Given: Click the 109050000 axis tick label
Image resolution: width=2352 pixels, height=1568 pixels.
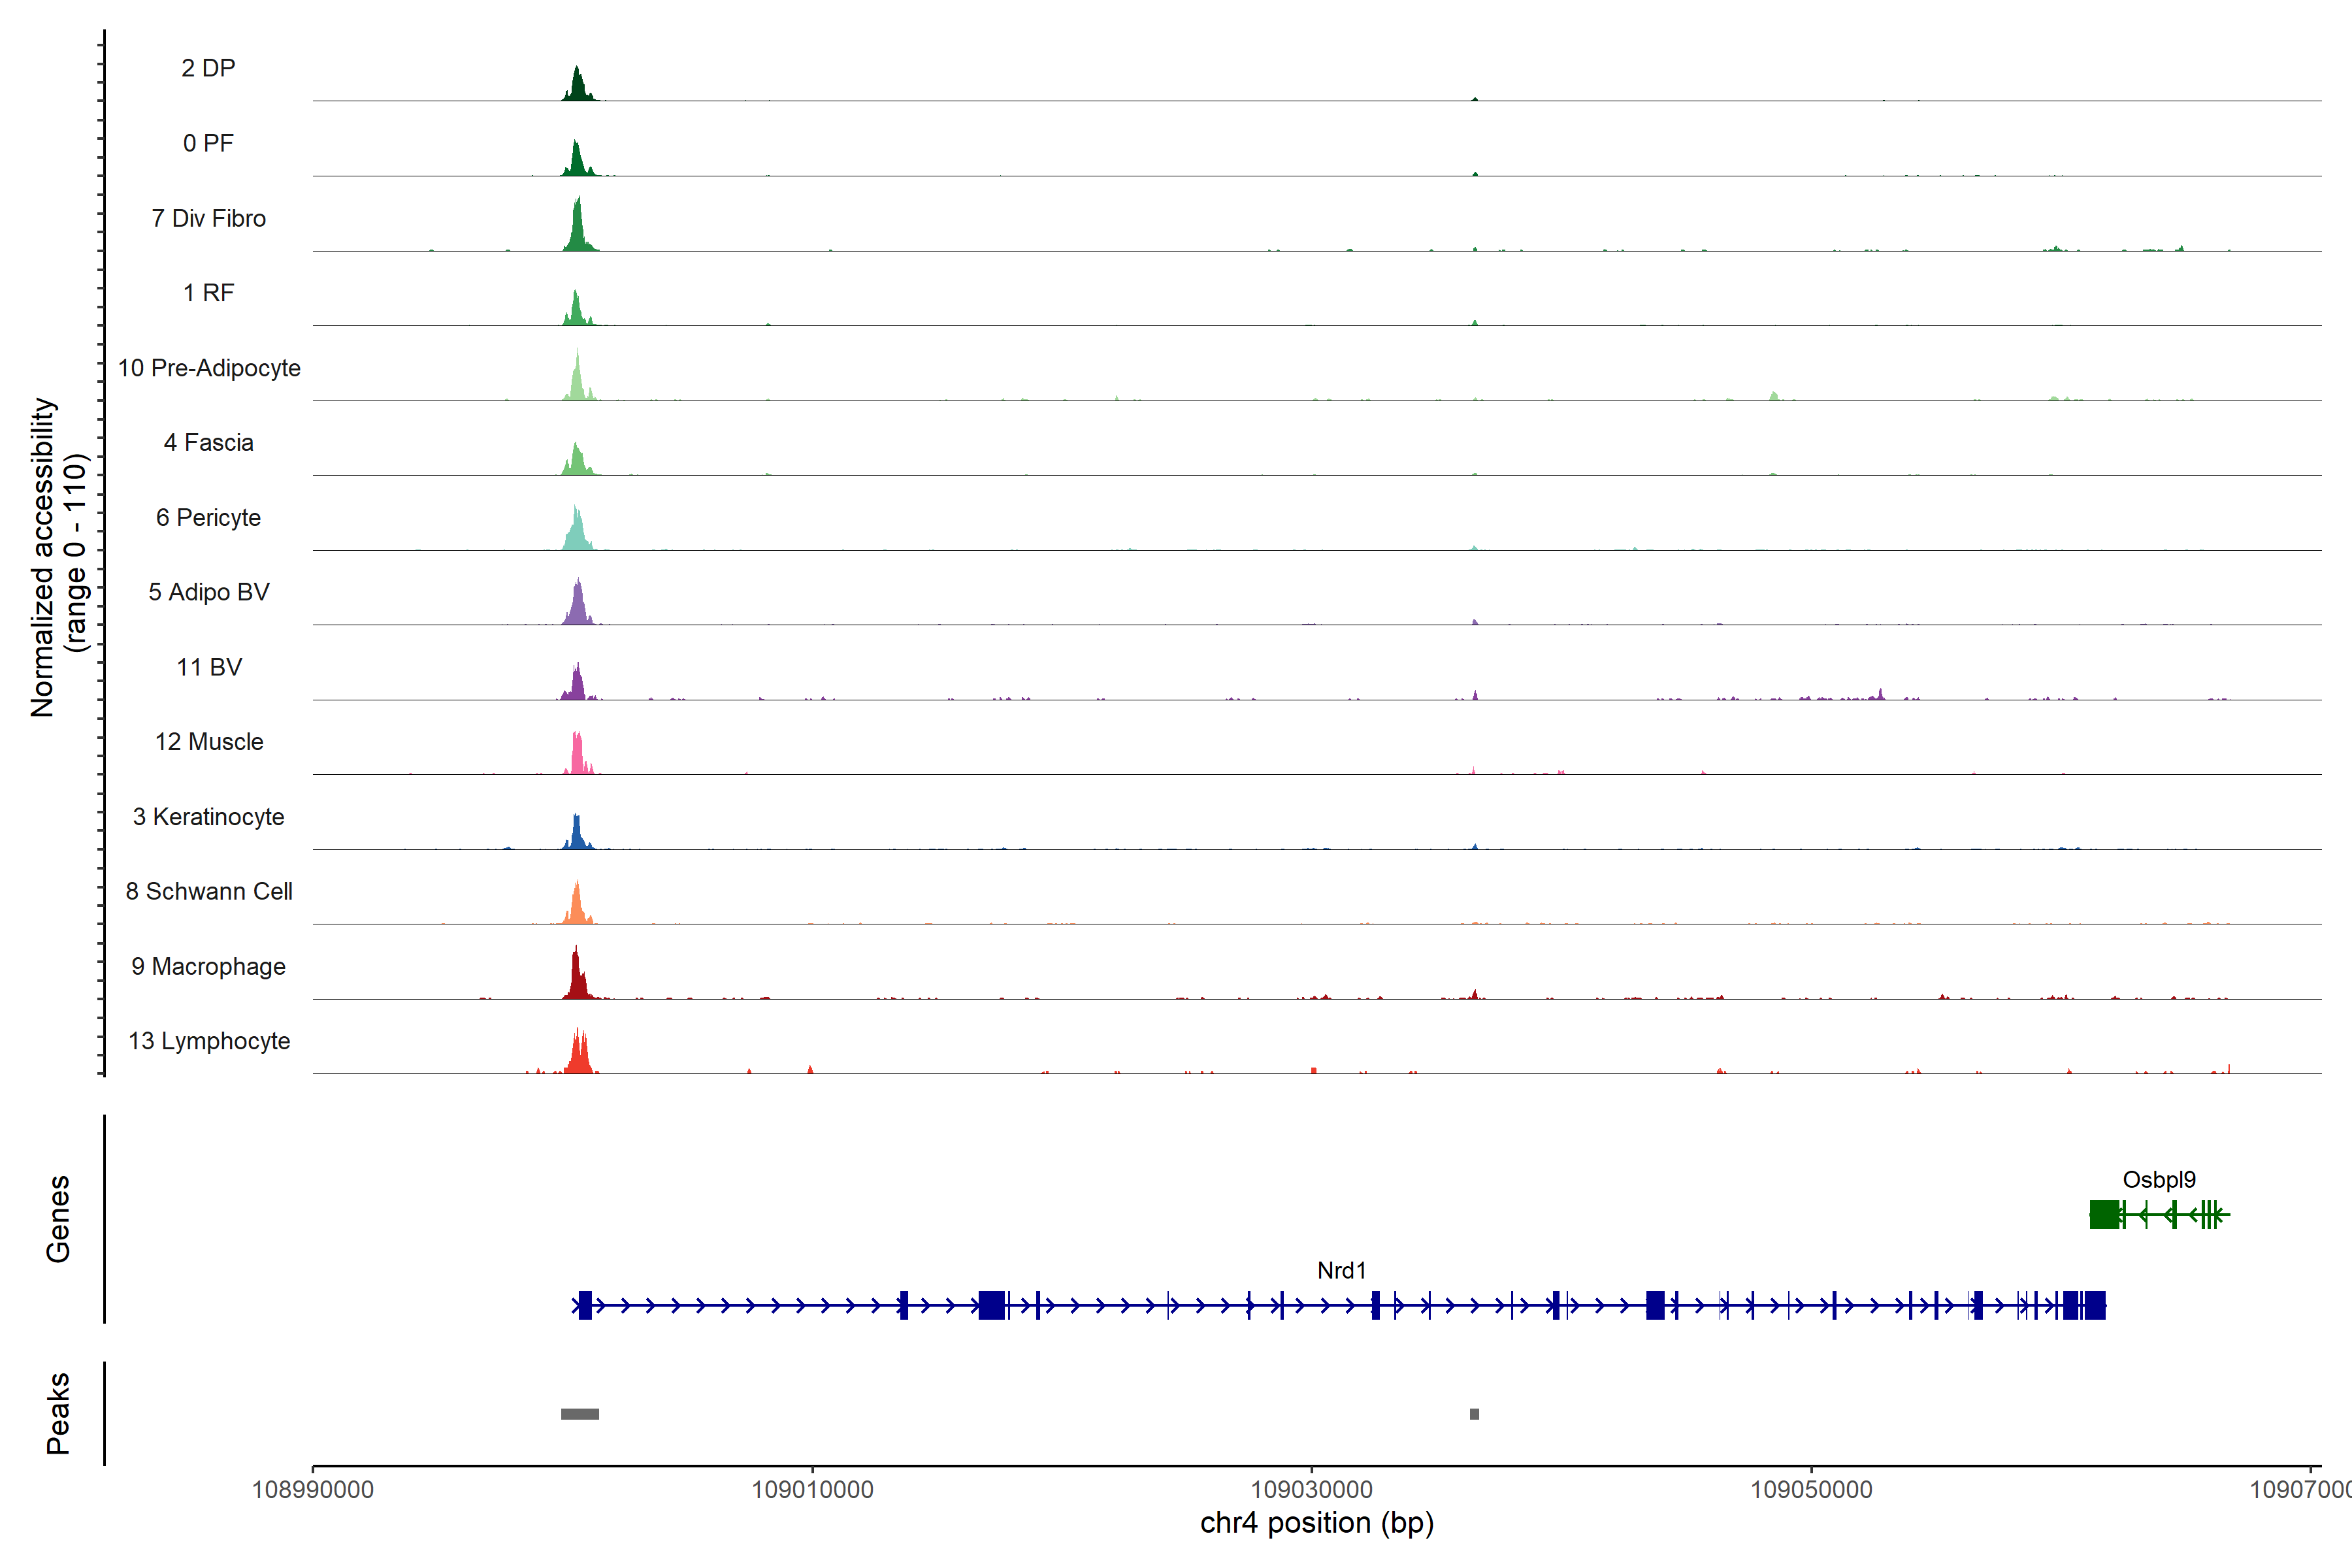Looking at the screenshot, I should [1811, 1490].
